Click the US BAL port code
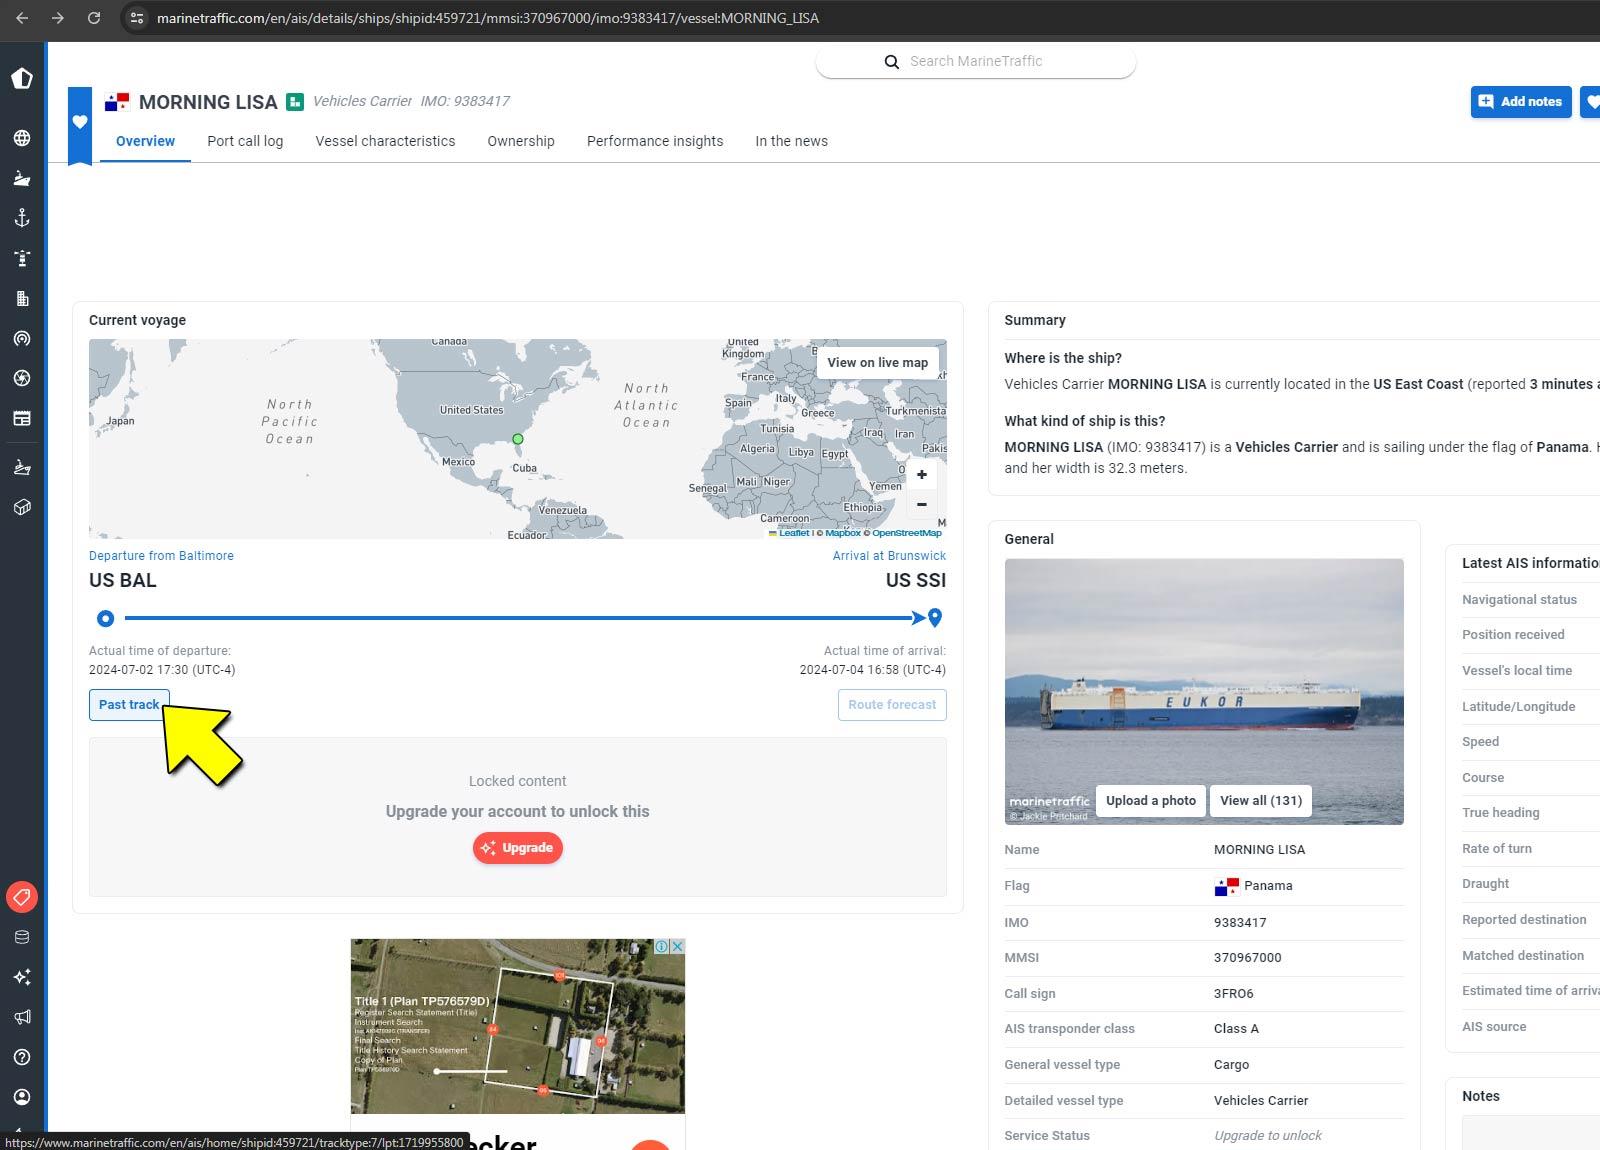 [x=123, y=580]
